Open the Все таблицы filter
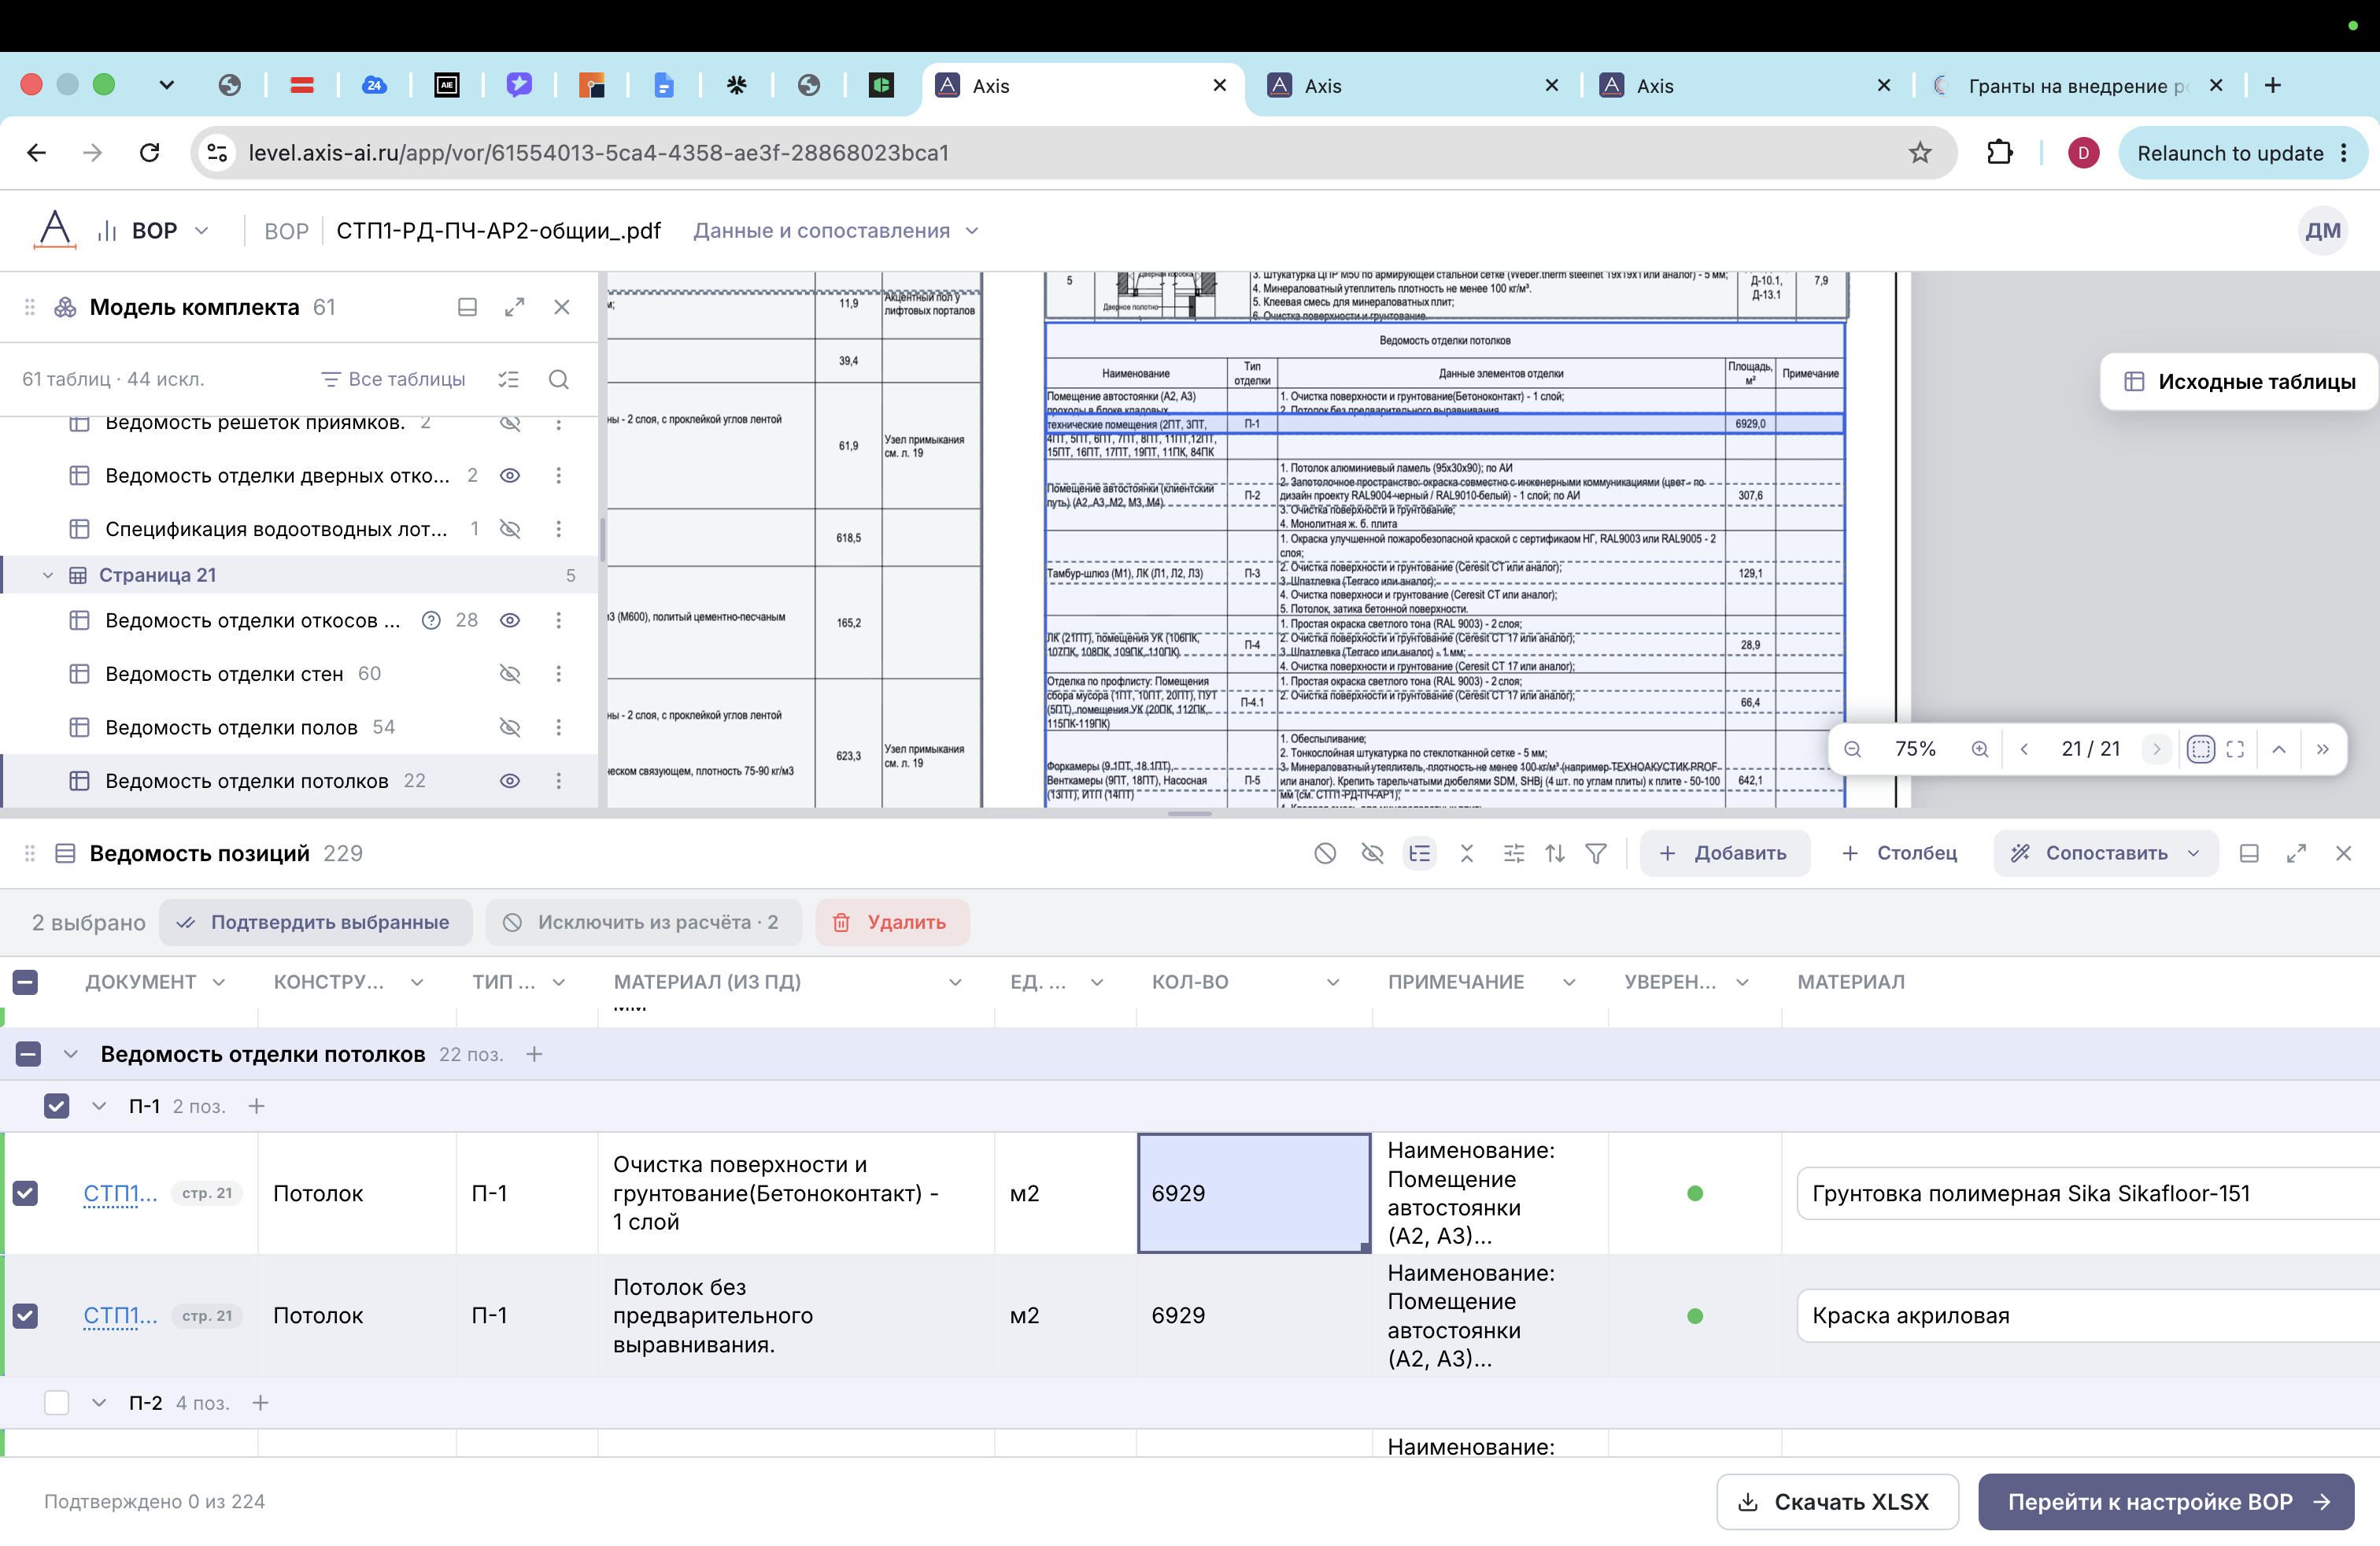 393,380
